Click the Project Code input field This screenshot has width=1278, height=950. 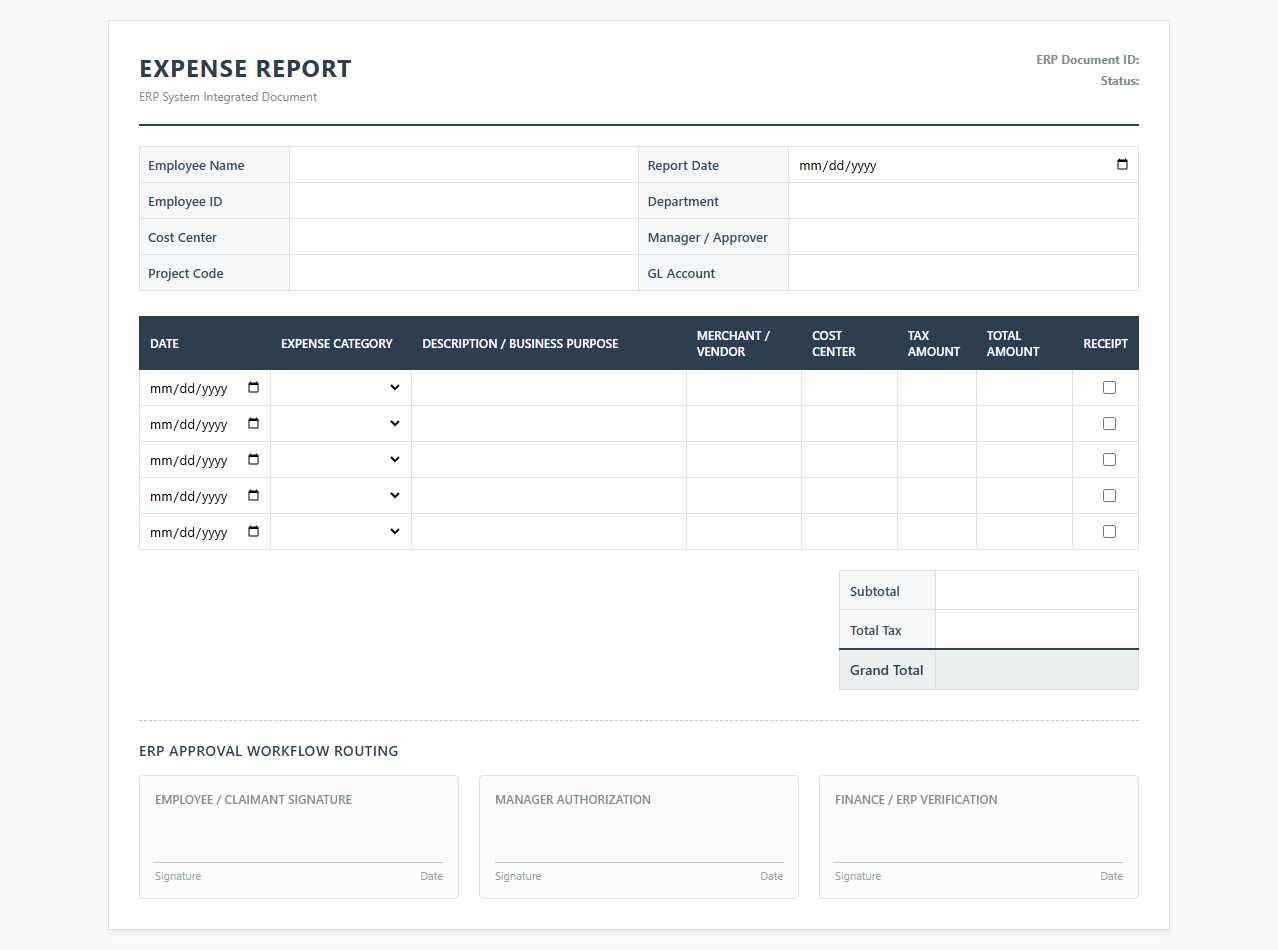464,273
